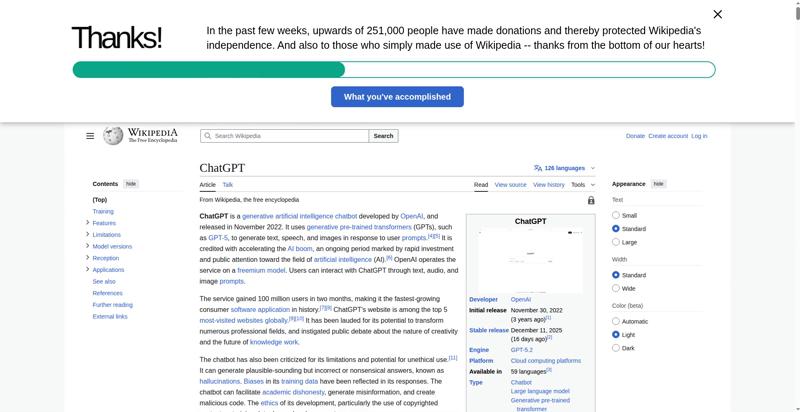Close the donation thanks banner
The width and height of the screenshot is (800, 412).
tap(717, 14)
